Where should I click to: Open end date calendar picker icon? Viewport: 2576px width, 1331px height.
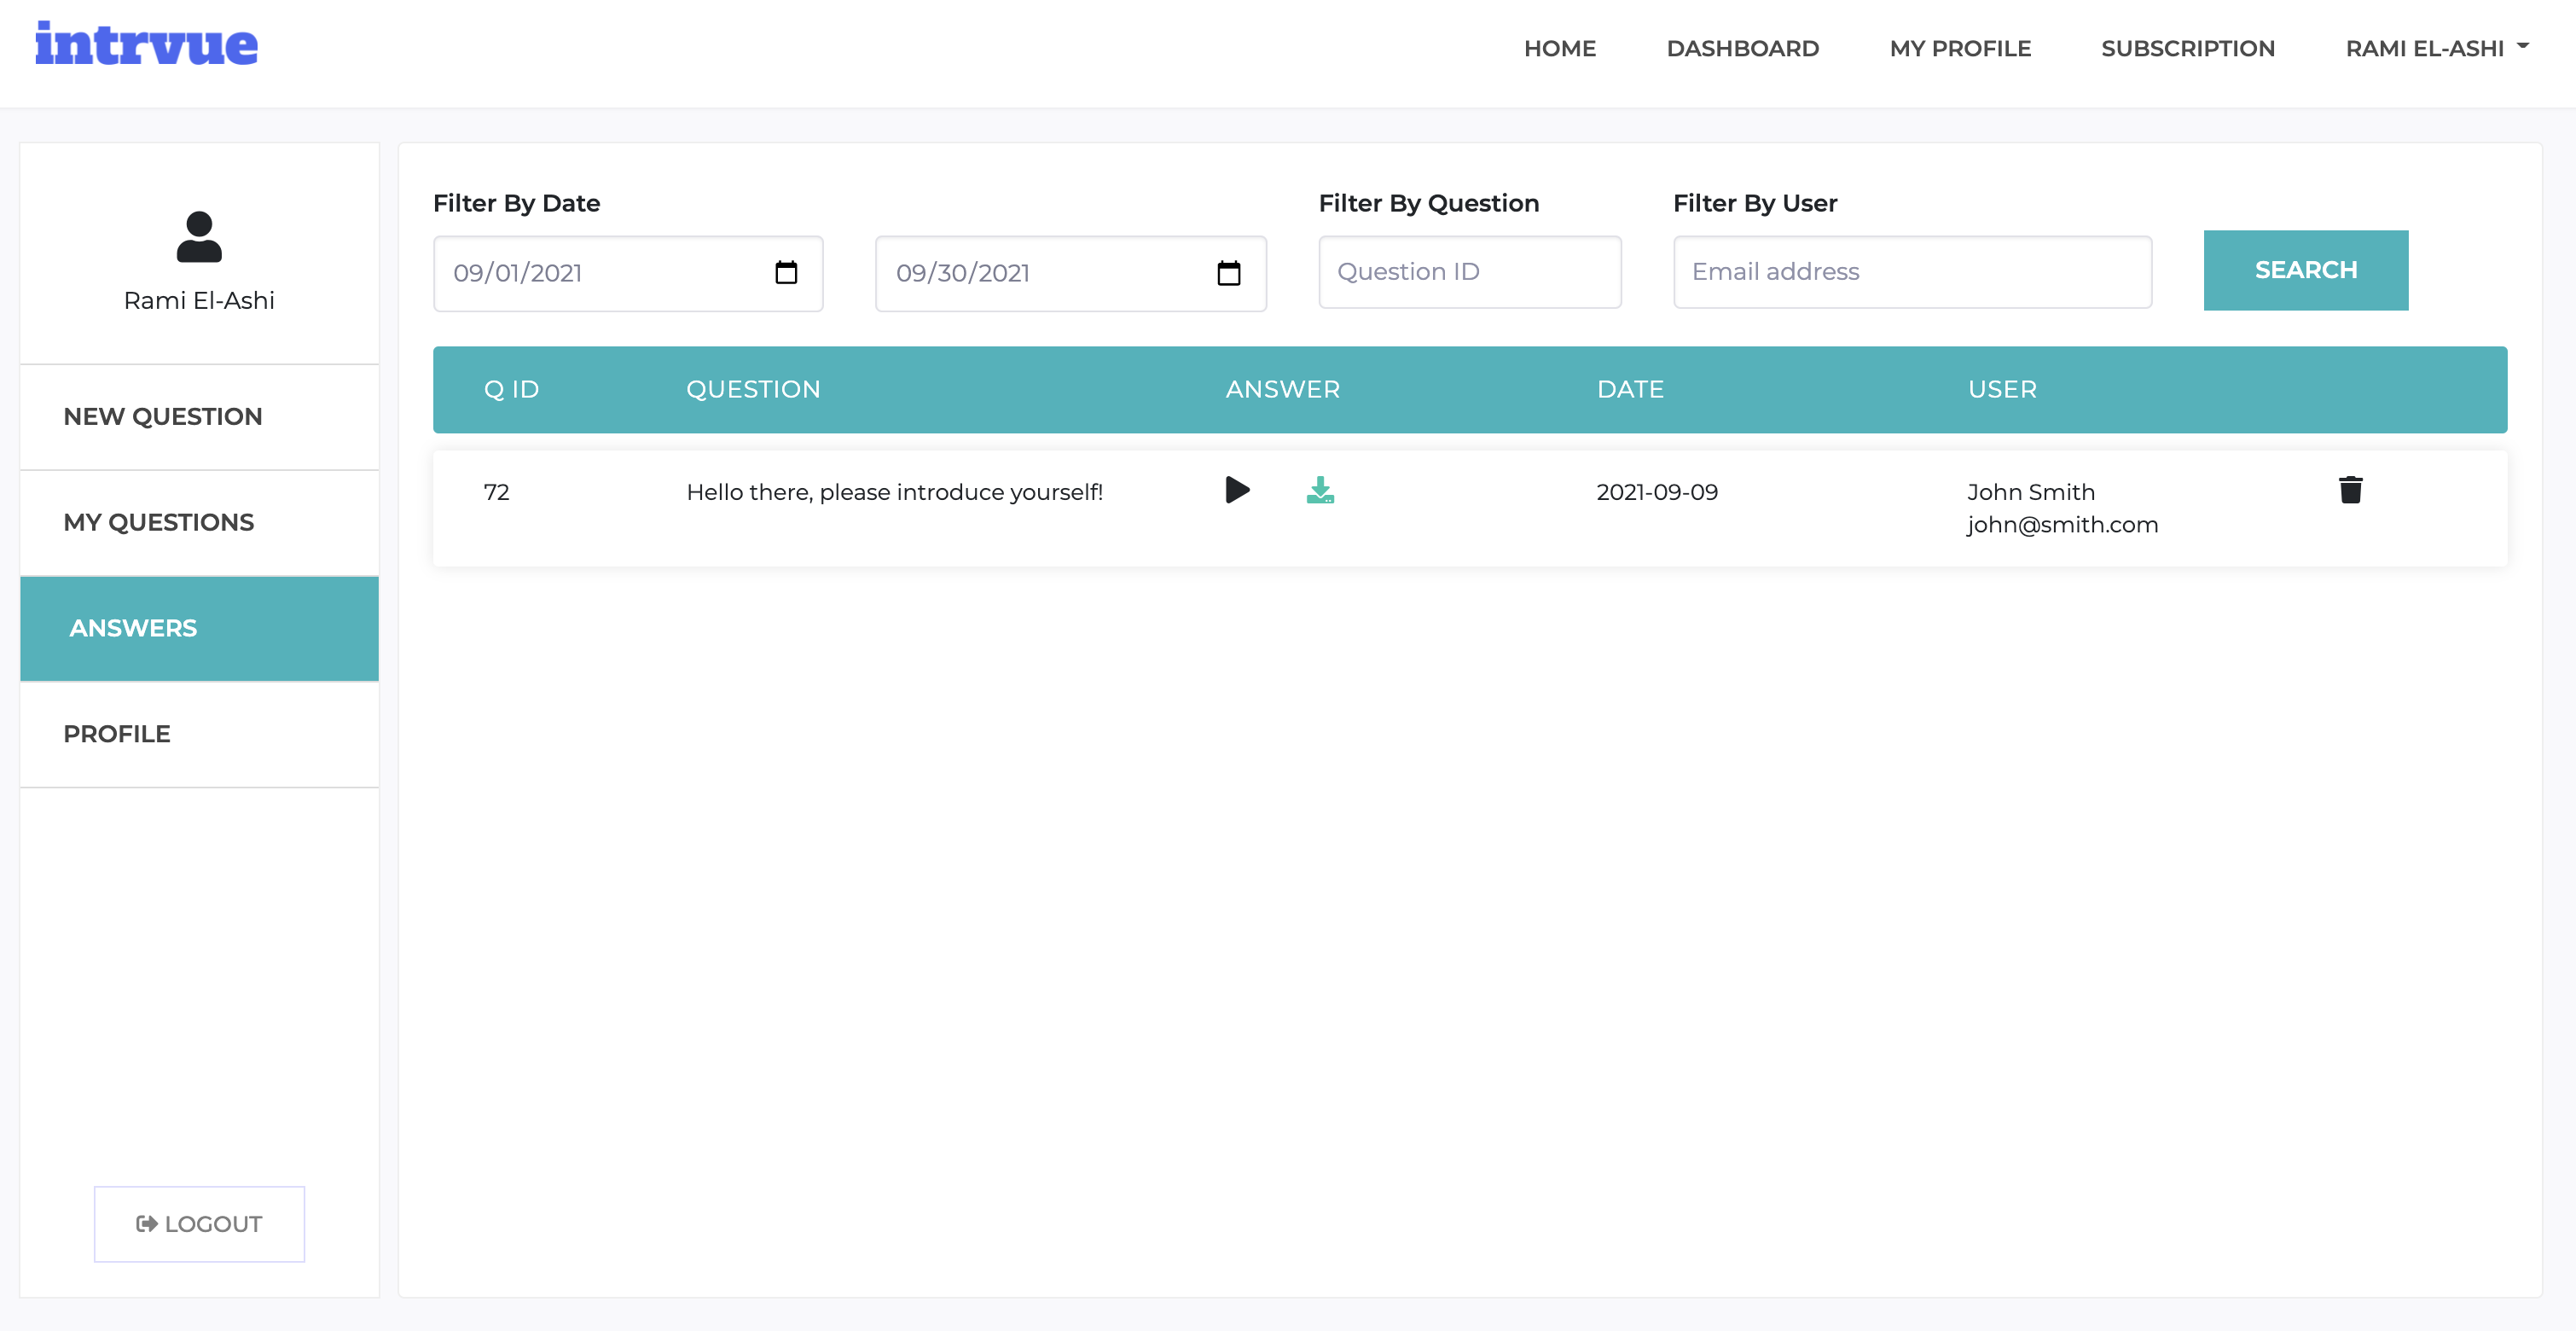click(1228, 273)
